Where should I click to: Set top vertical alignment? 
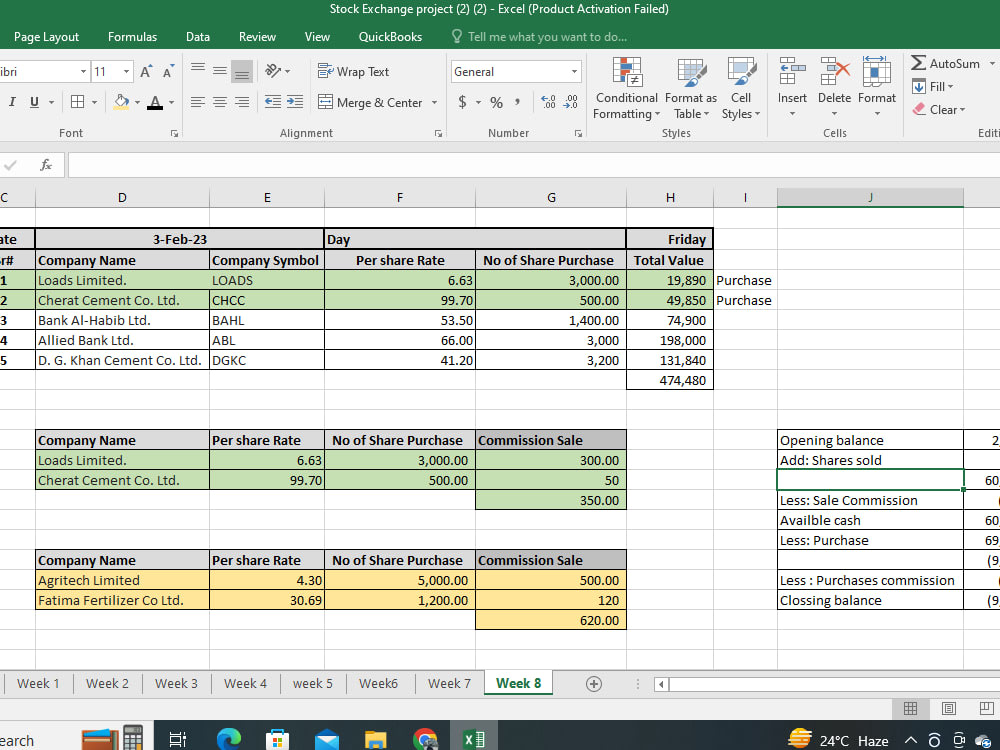click(x=198, y=70)
